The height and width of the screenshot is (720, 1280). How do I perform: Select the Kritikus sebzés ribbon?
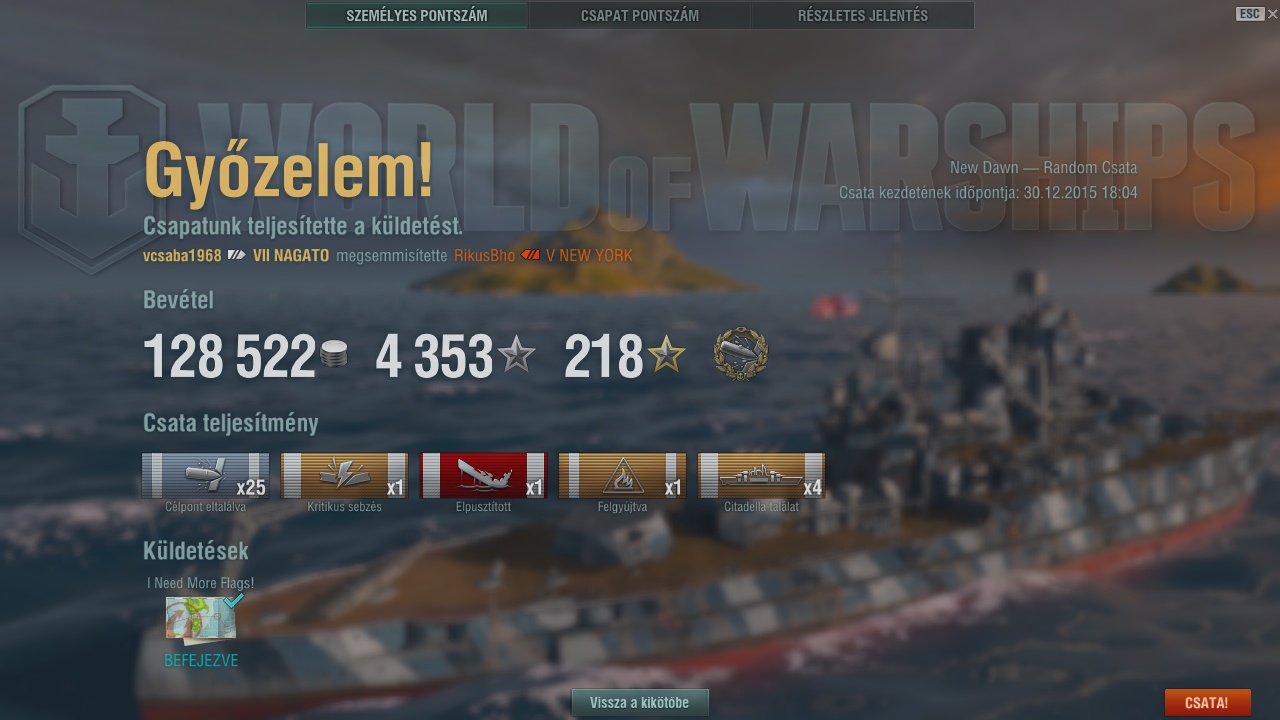pos(344,475)
